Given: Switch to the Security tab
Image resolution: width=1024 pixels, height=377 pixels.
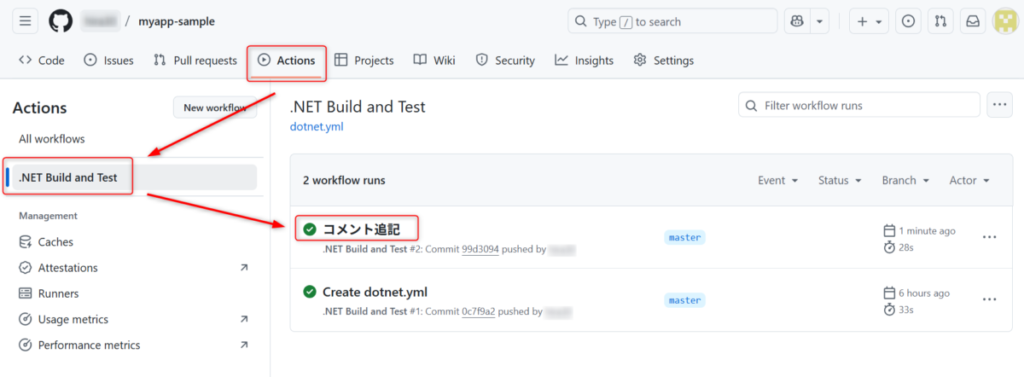Looking at the screenshot, I should [505, 61].
